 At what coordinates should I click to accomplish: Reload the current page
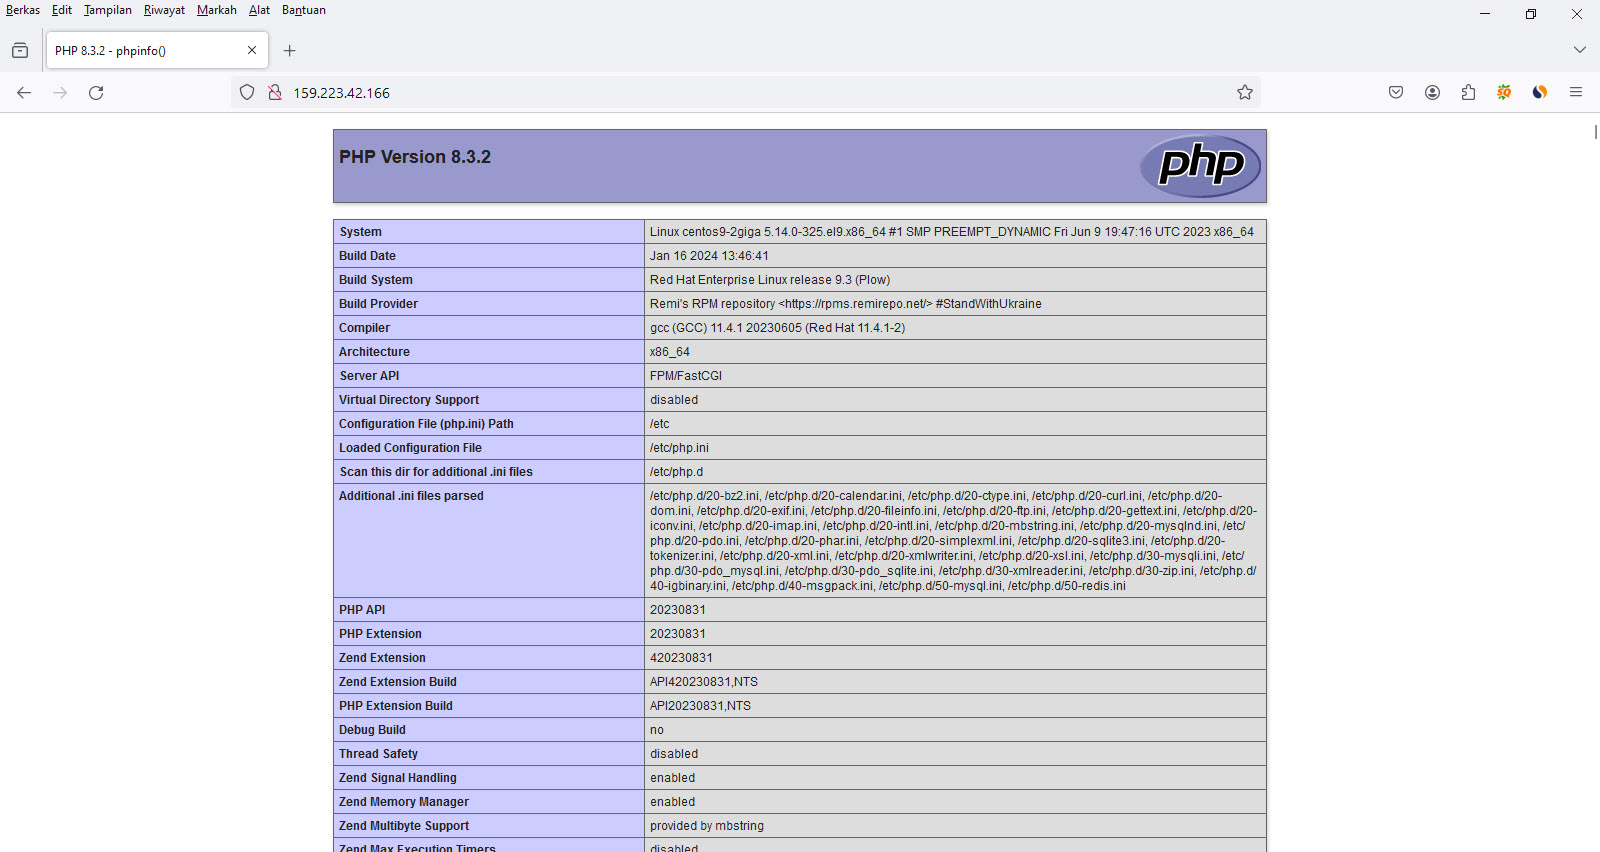96,93
